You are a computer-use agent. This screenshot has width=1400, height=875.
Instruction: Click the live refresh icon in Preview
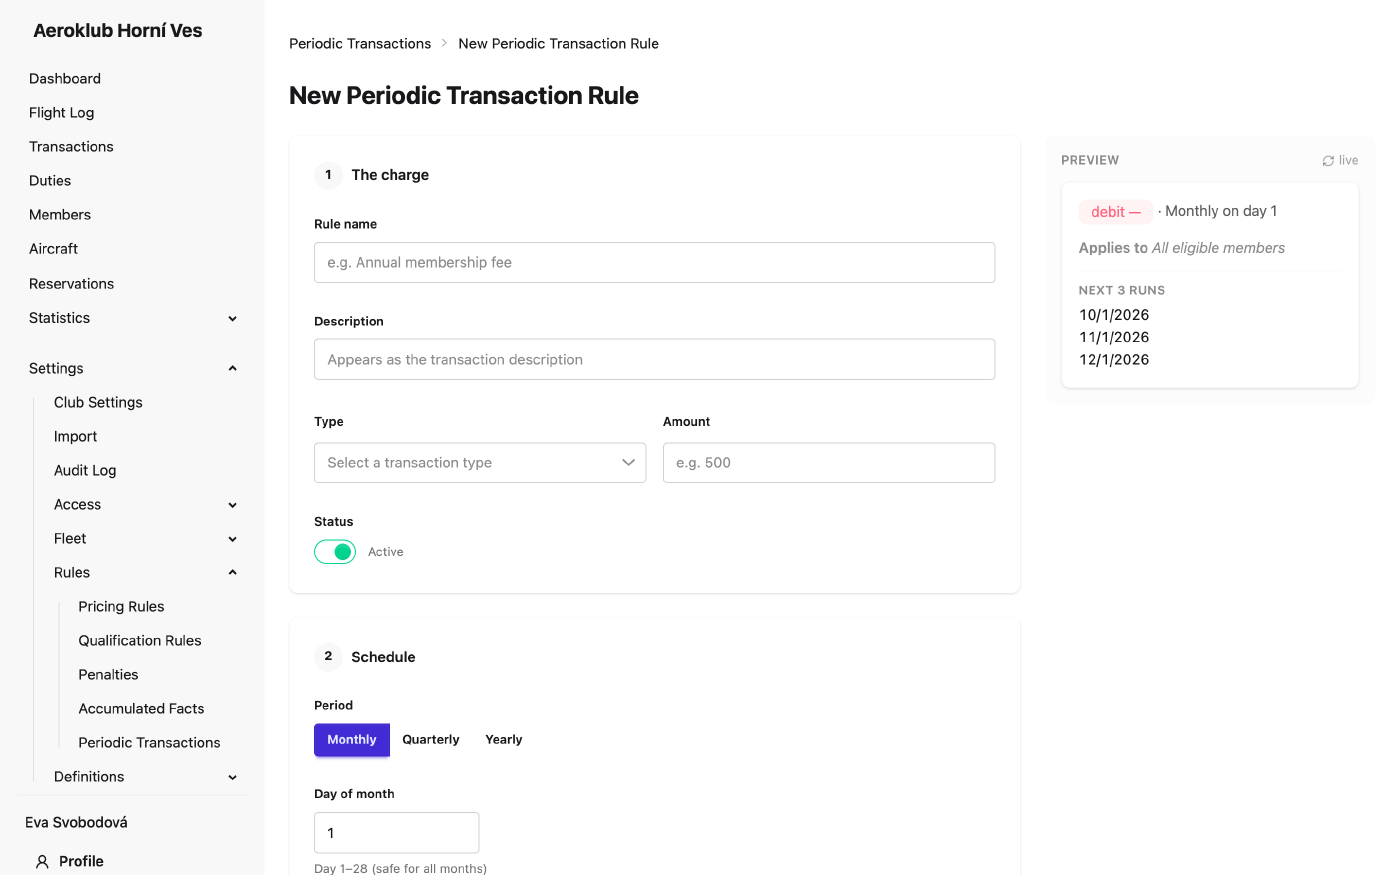coord(1328,161)
